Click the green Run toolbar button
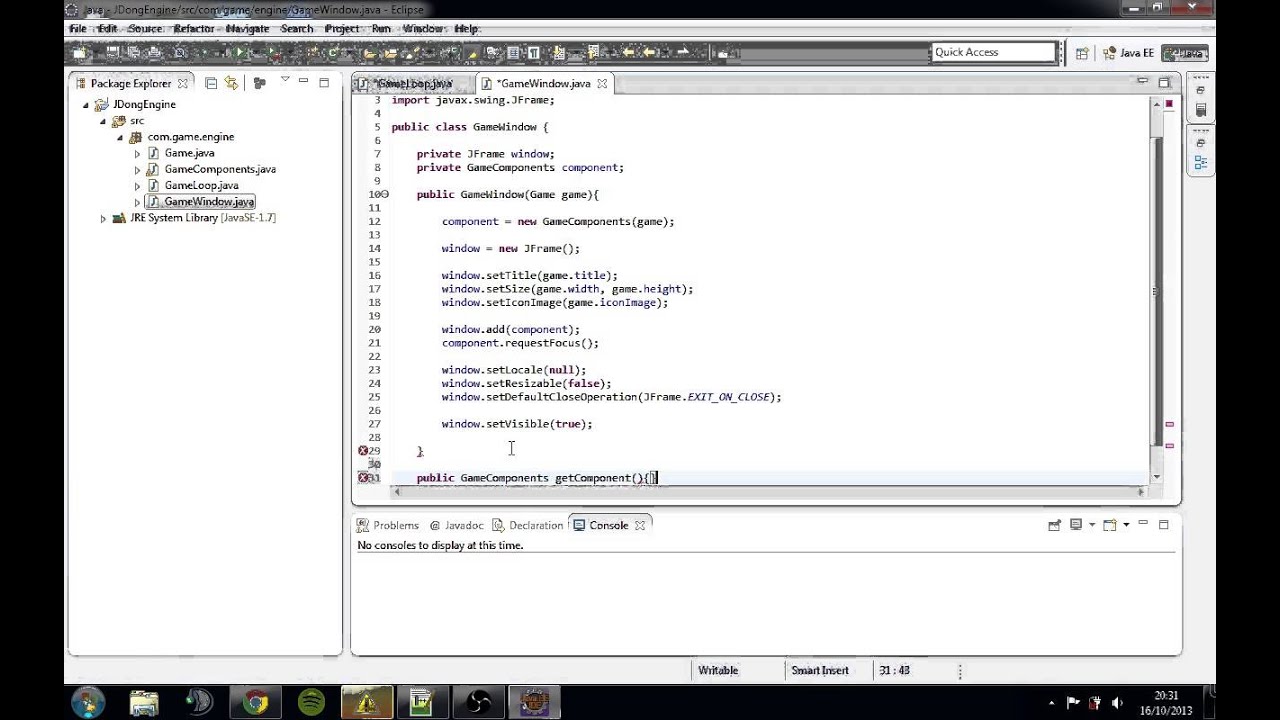The height and width of the screenshot is (720, 1280). [x=239, y=52]
